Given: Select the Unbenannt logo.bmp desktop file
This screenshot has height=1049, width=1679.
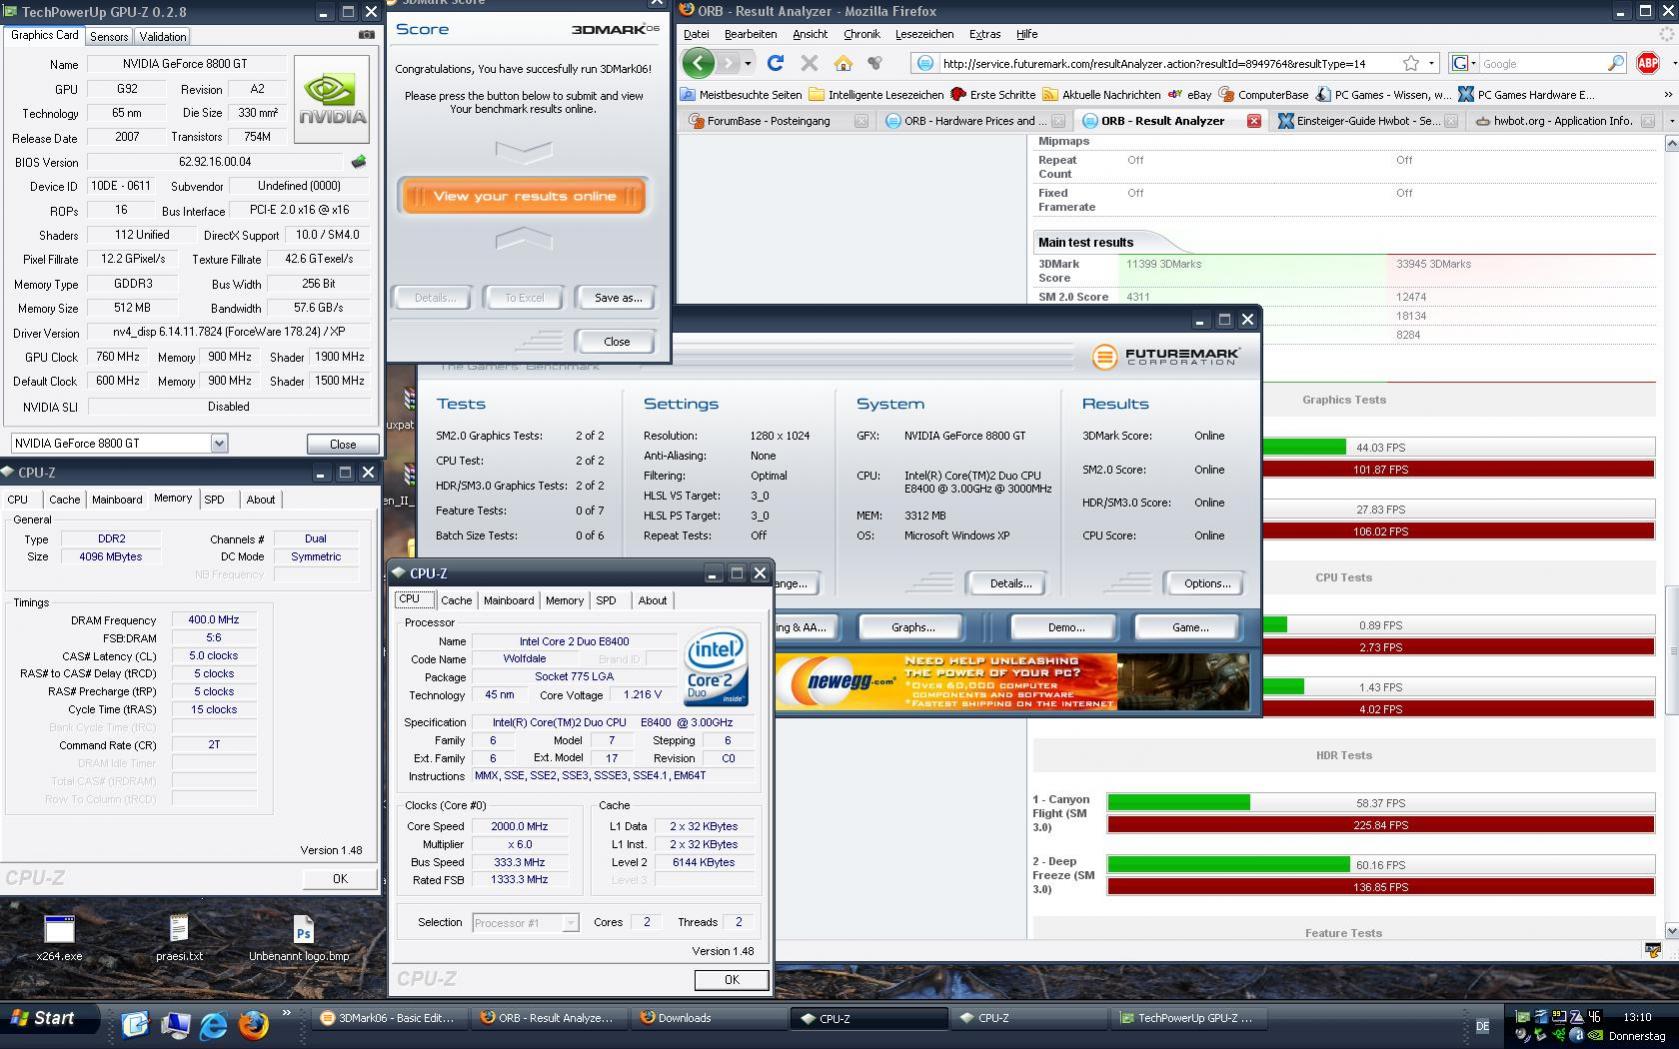Looking at the screenshot, I should tap(300, 938).
